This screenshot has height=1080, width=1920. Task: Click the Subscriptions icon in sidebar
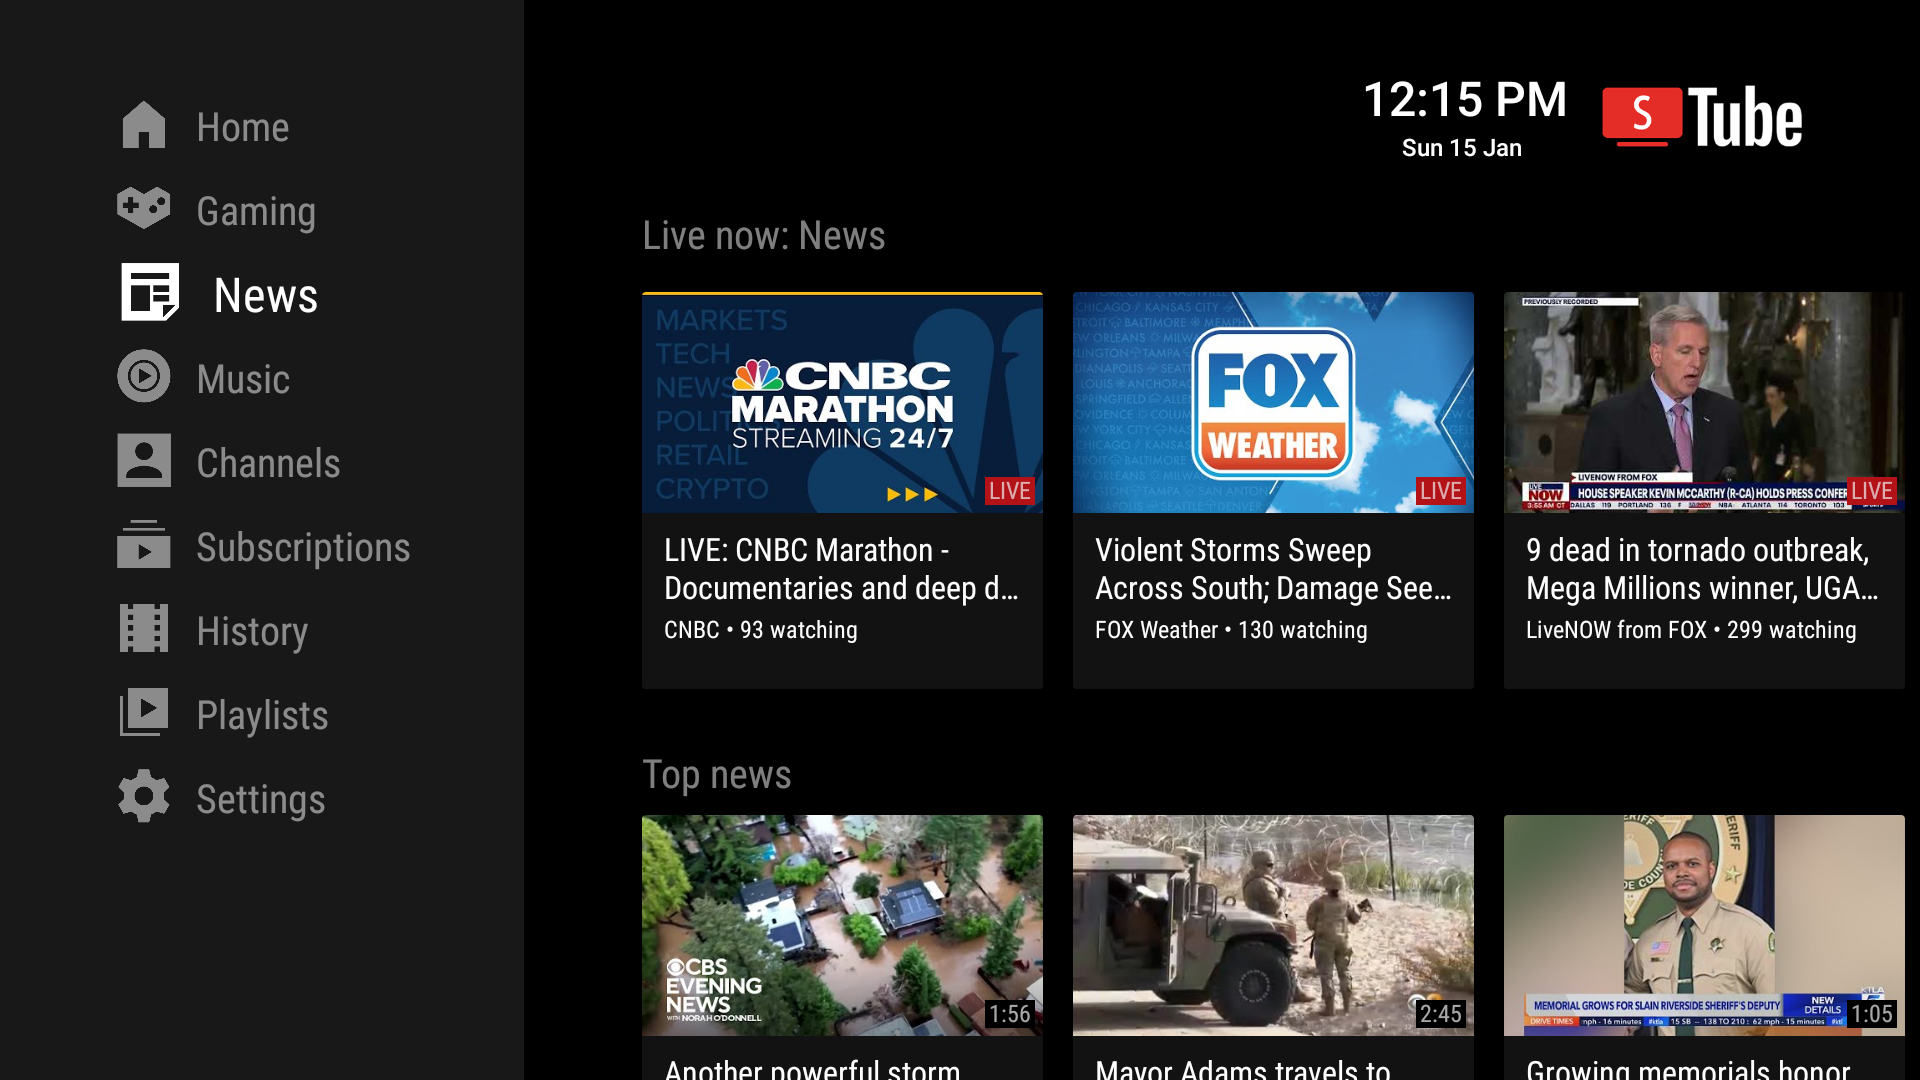point(143,544)
